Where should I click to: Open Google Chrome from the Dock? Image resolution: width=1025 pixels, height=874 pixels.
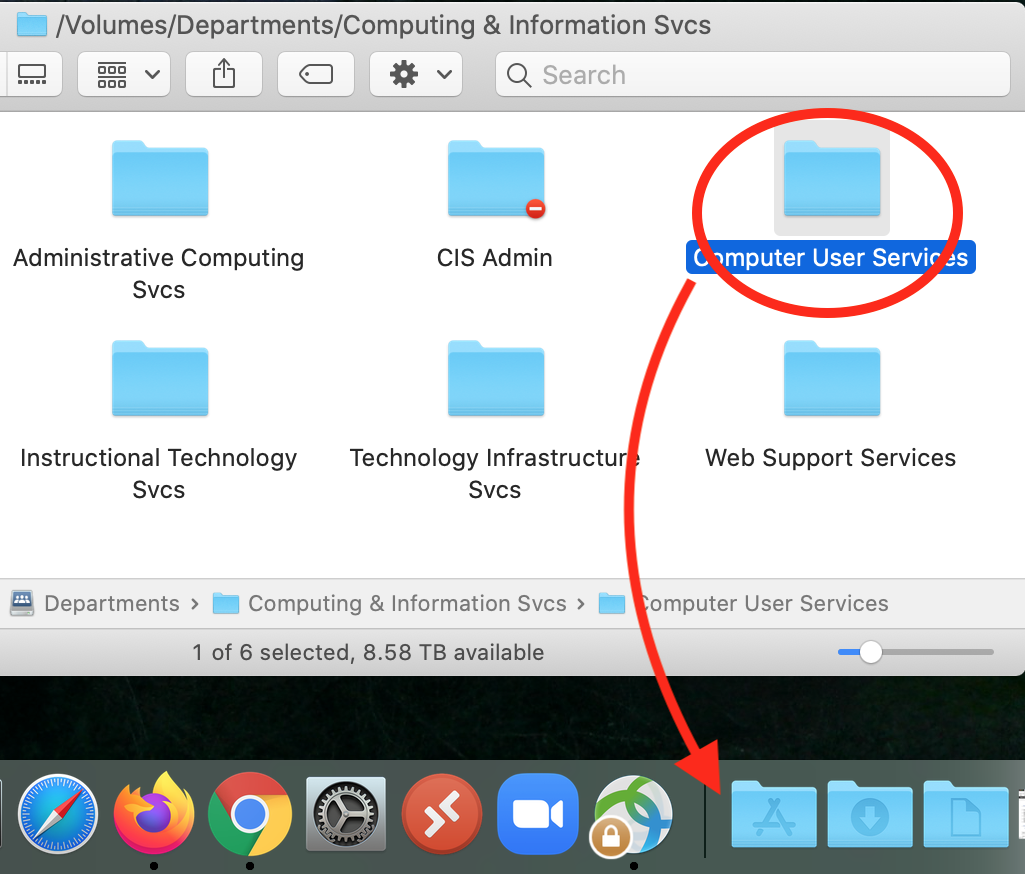(x=249, y=815)
